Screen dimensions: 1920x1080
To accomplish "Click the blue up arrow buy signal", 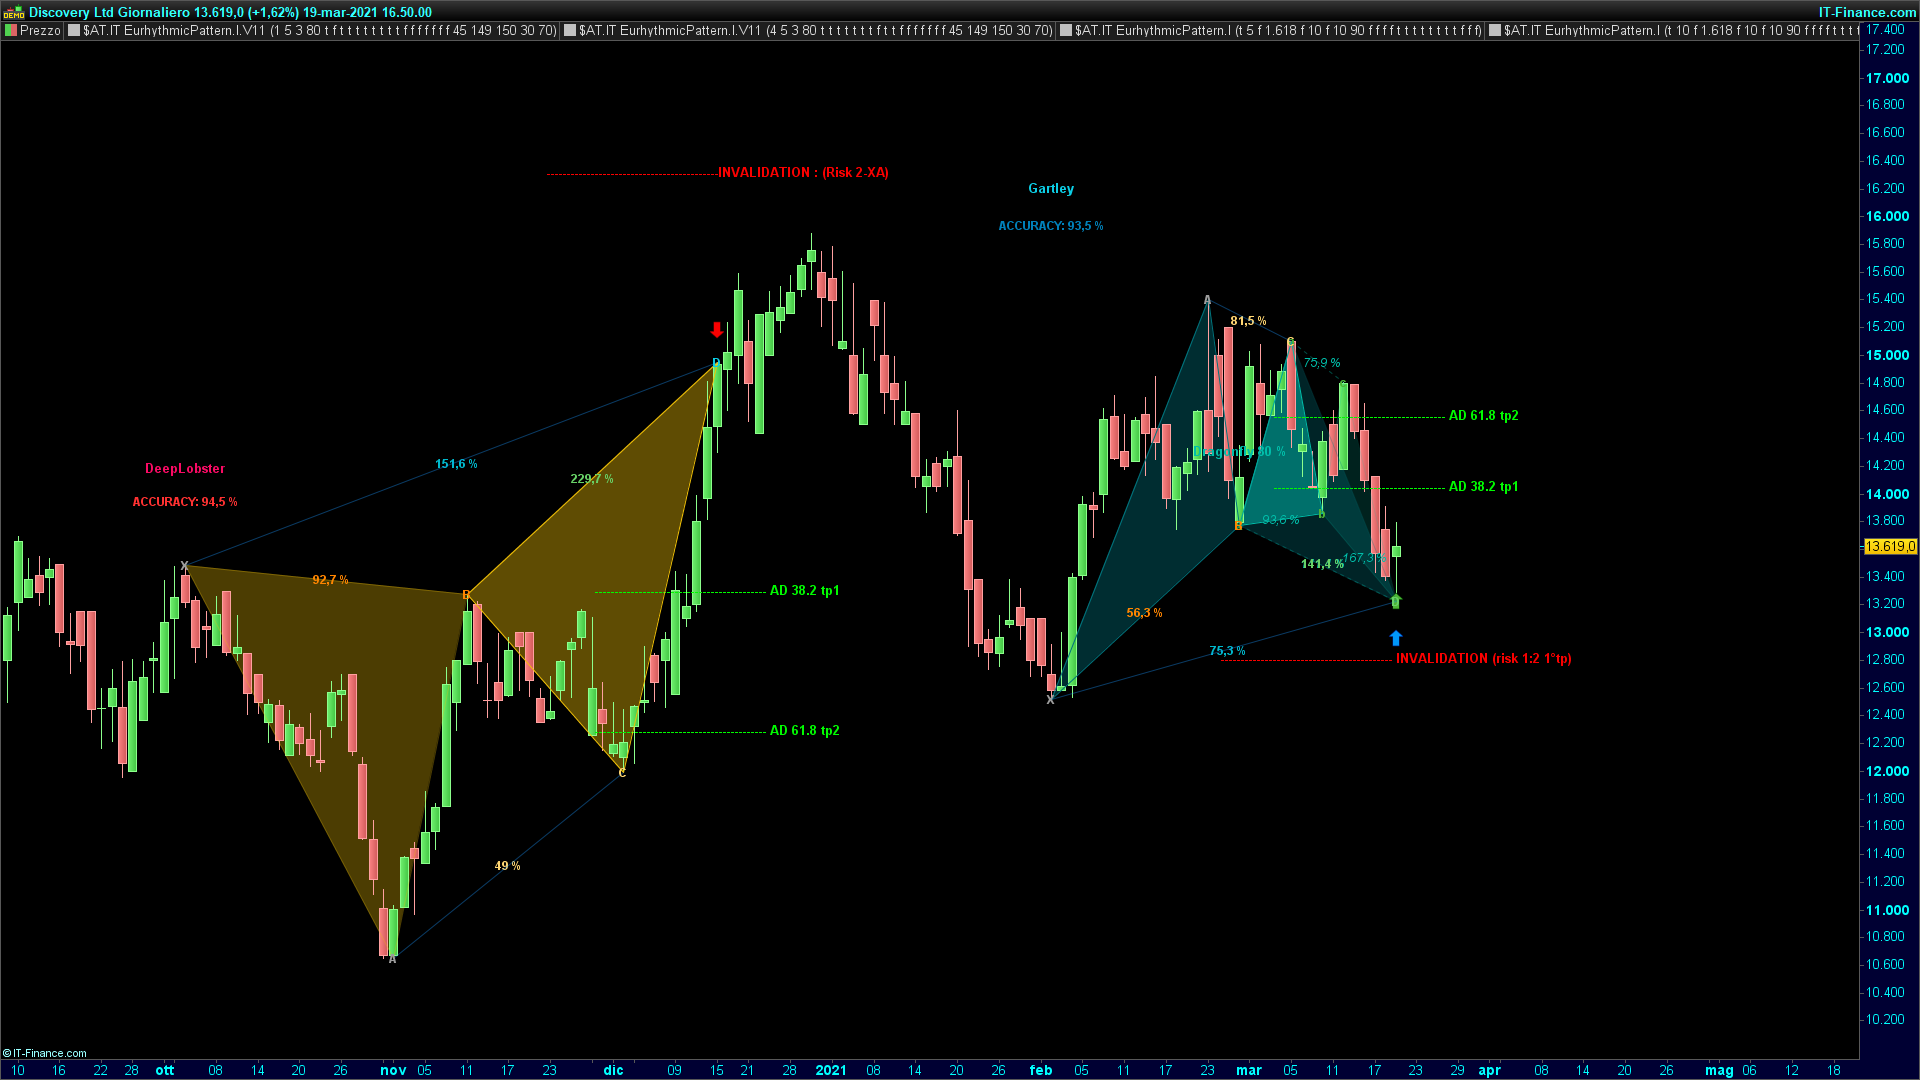I will 1396,638.
